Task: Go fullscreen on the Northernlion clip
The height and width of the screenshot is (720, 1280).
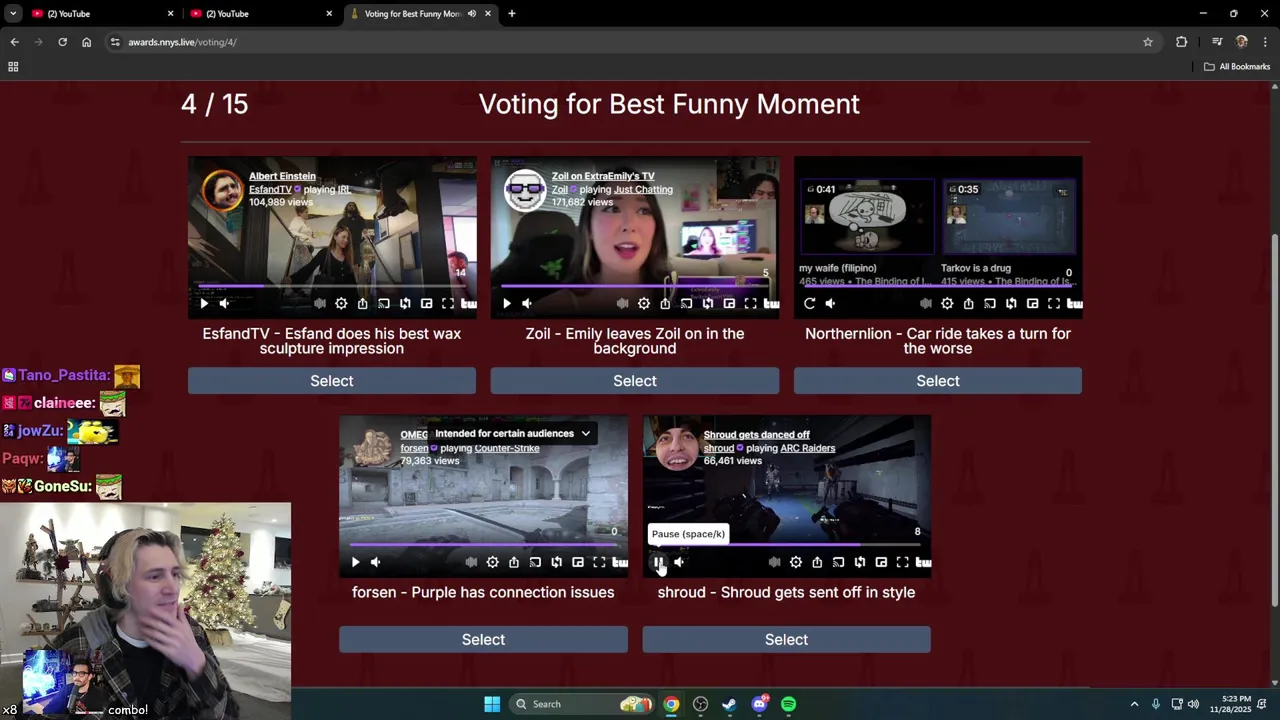Action: (1054, 303)
